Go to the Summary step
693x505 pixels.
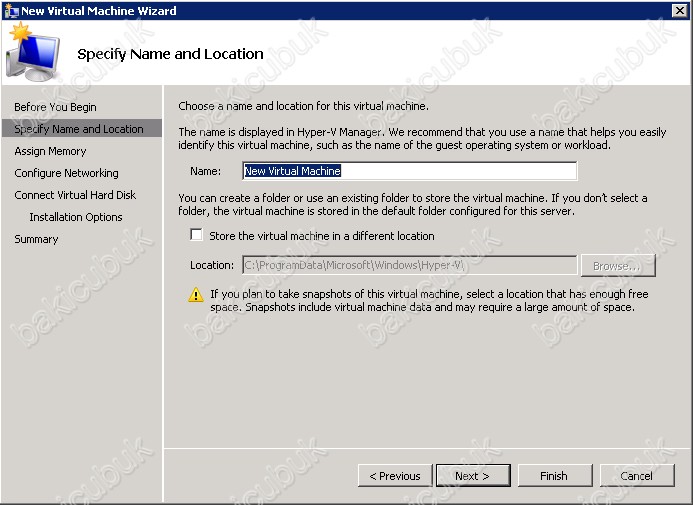(36, 239)
